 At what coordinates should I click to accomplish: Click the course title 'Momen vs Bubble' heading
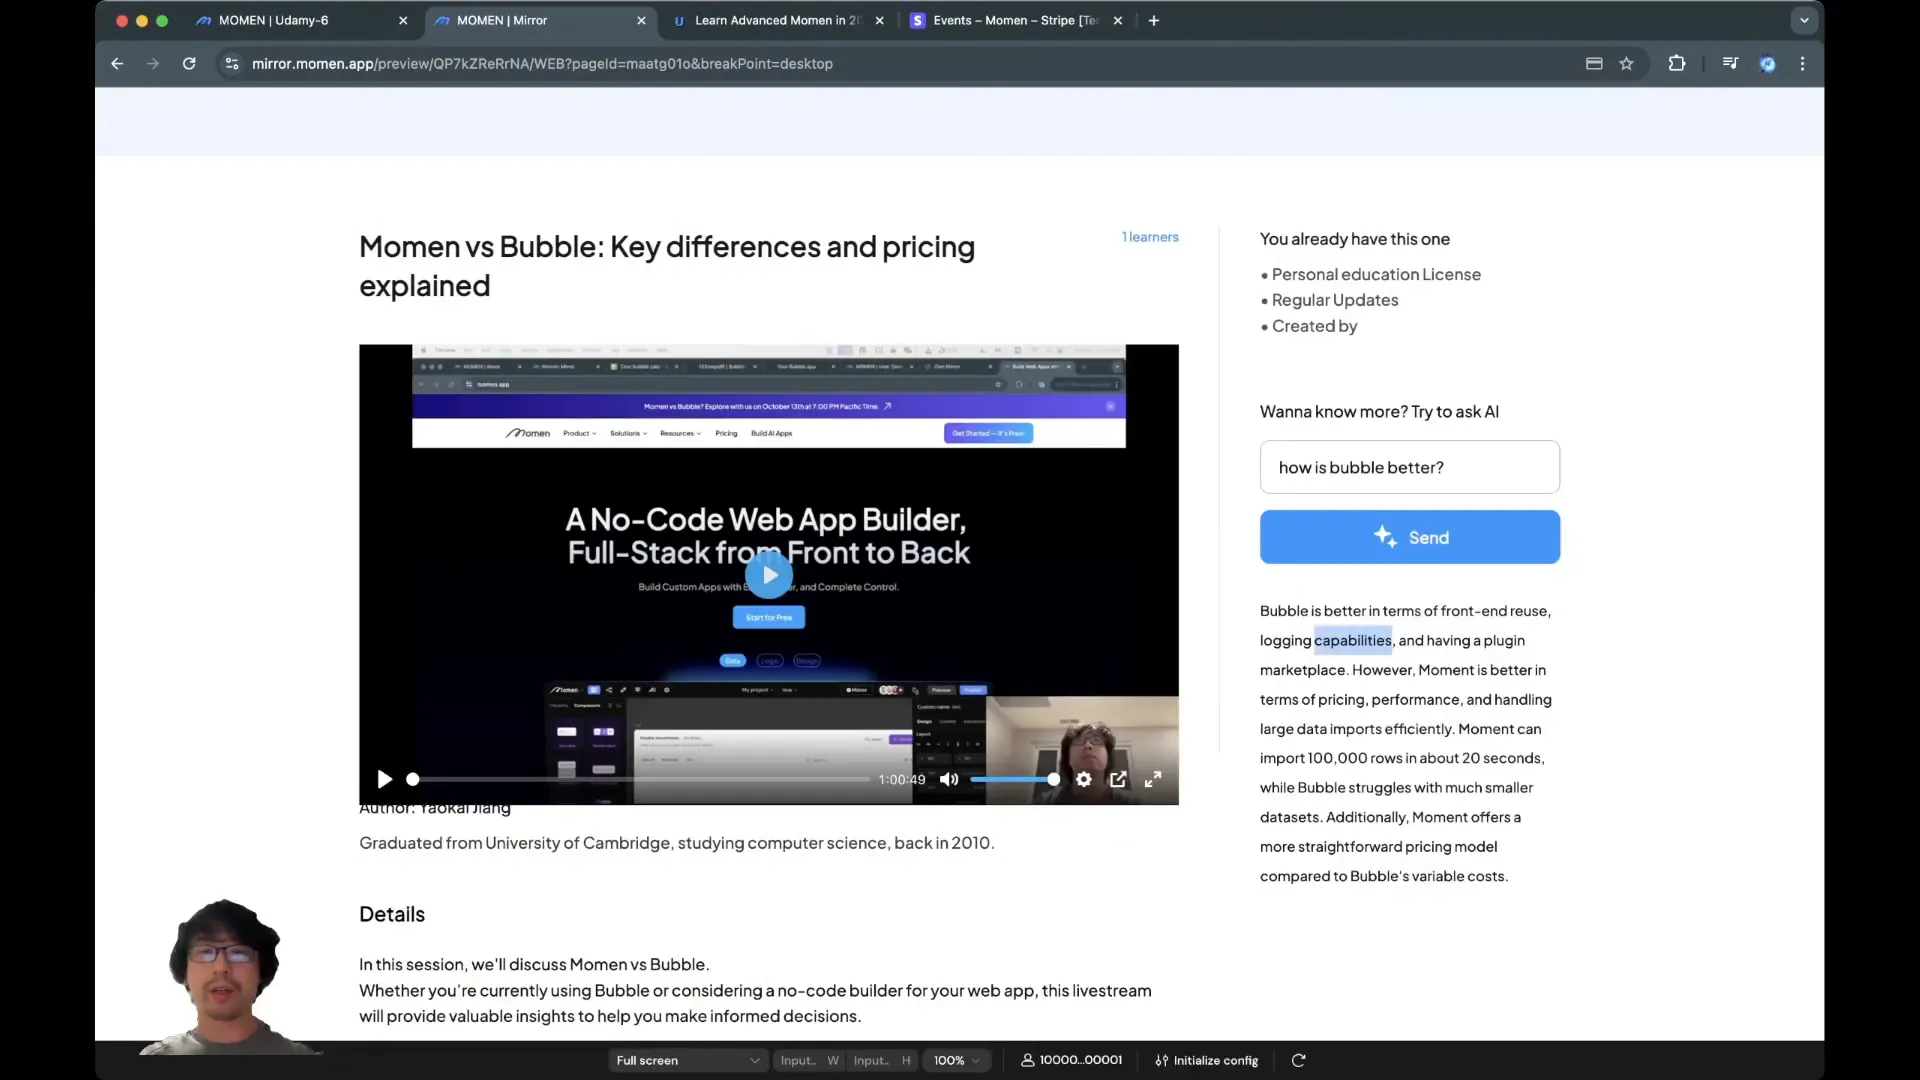point(667,266)
